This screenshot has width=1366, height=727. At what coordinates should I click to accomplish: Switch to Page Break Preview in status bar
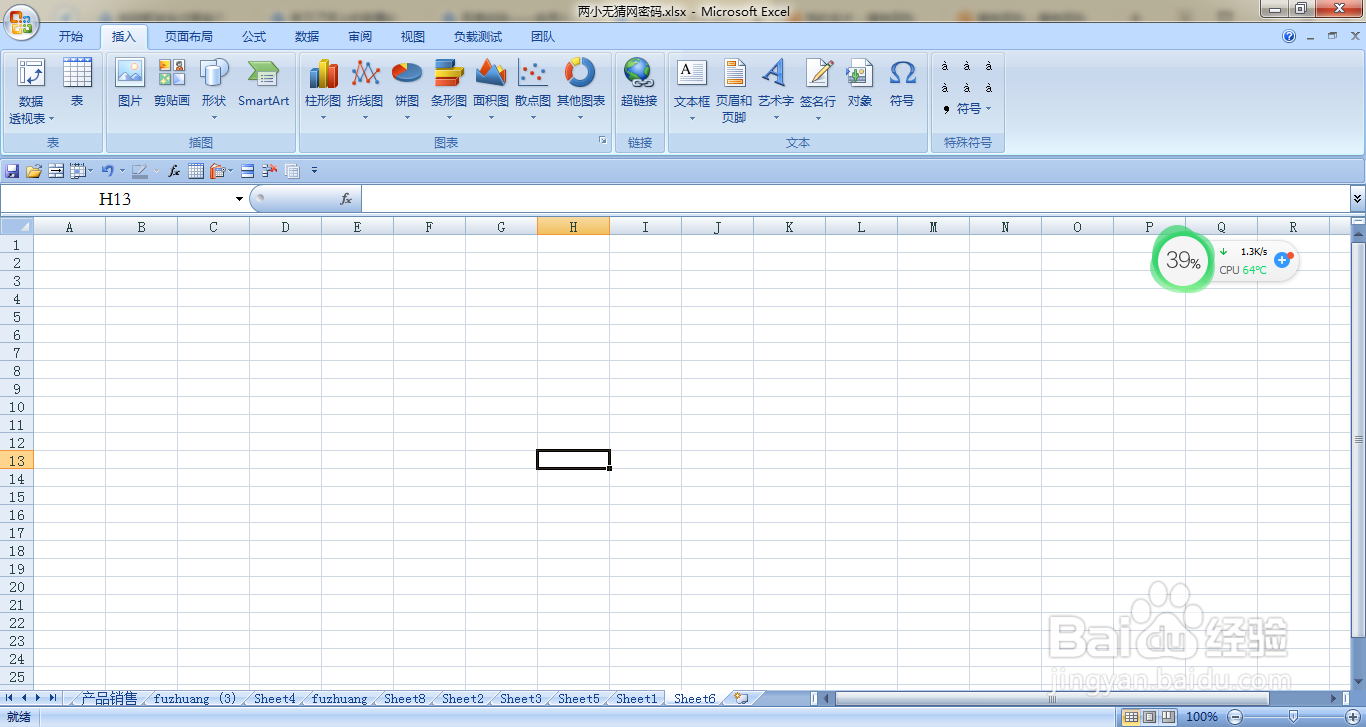click(1167, 717)
